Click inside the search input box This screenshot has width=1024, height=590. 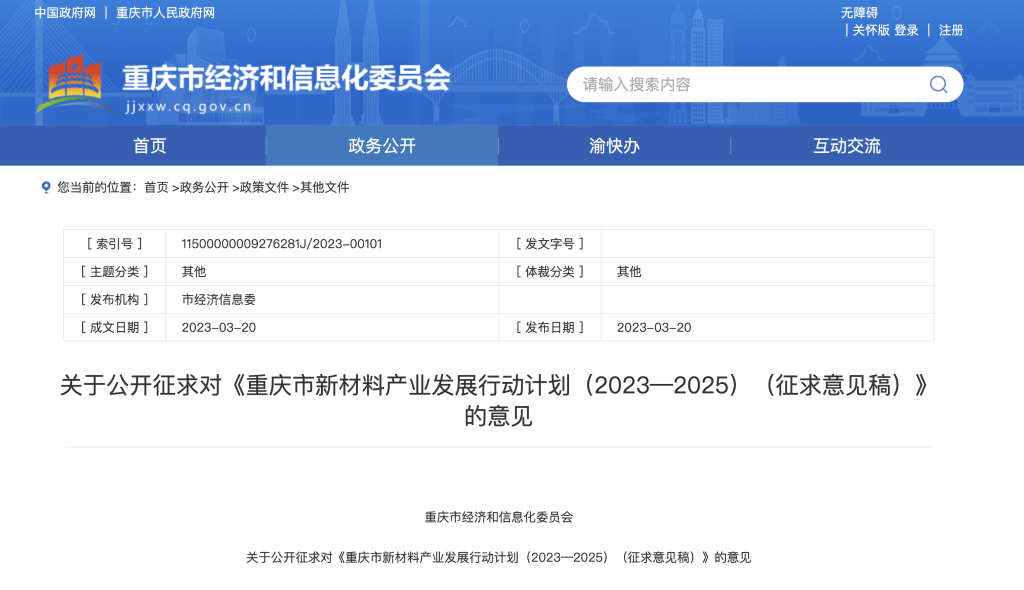coord(700,84)
